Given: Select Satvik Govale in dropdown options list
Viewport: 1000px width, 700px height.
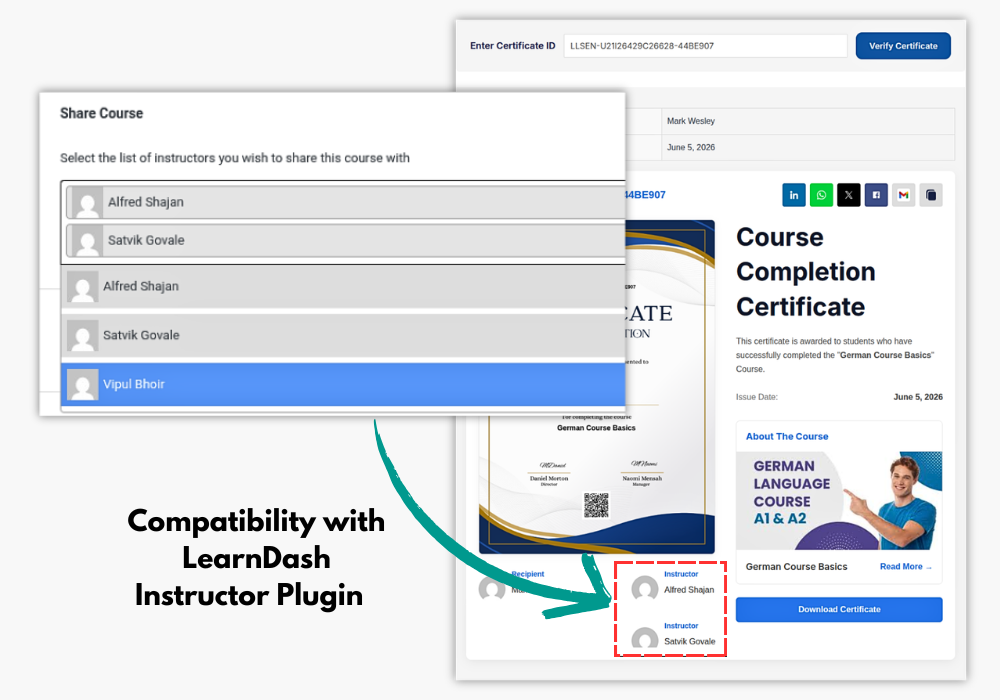Looking at the screenshot, I should tap(343, 335).
